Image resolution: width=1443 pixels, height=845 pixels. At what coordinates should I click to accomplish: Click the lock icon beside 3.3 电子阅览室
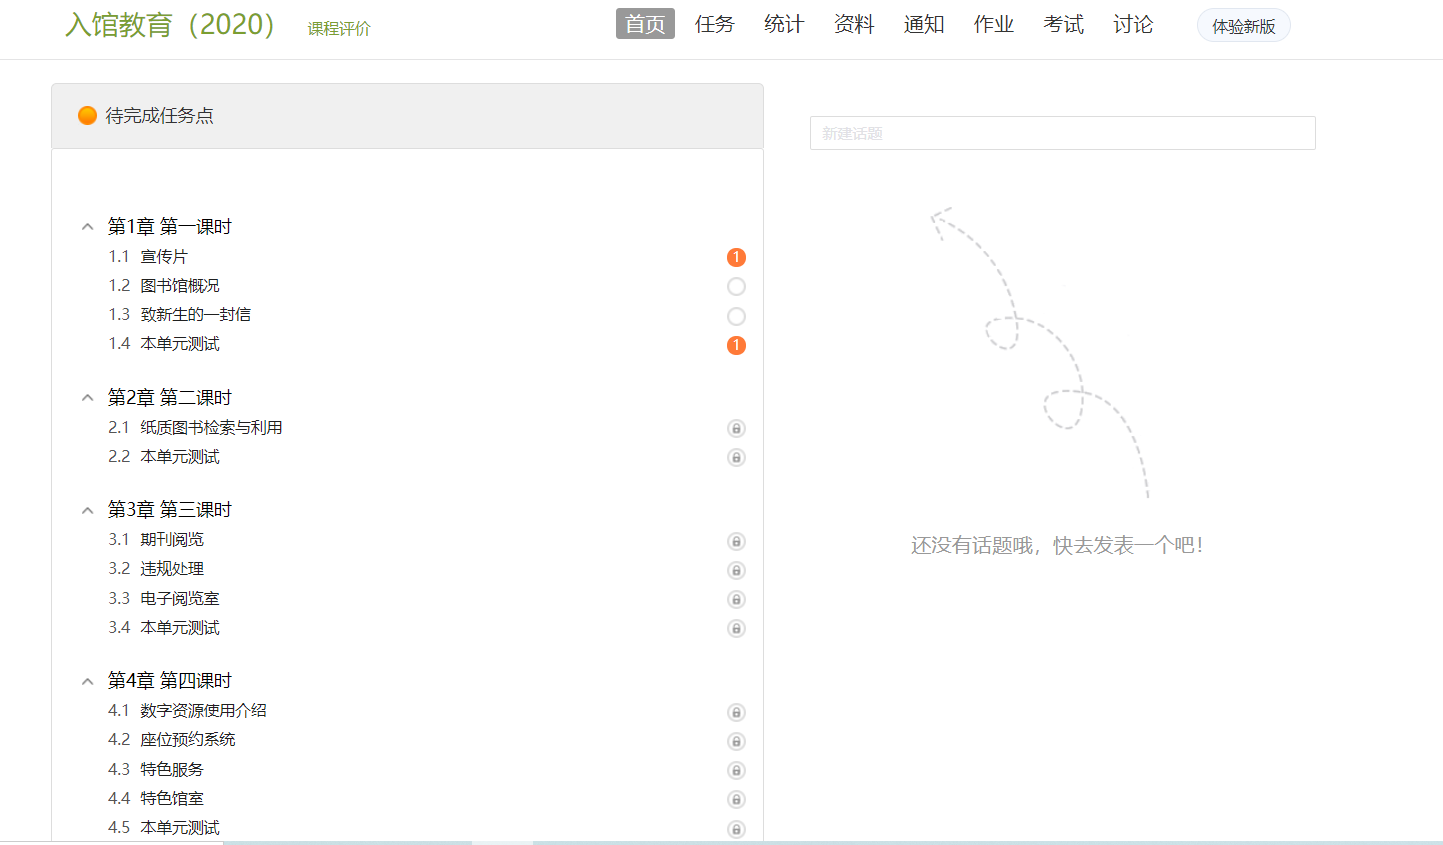click(736, 600)
